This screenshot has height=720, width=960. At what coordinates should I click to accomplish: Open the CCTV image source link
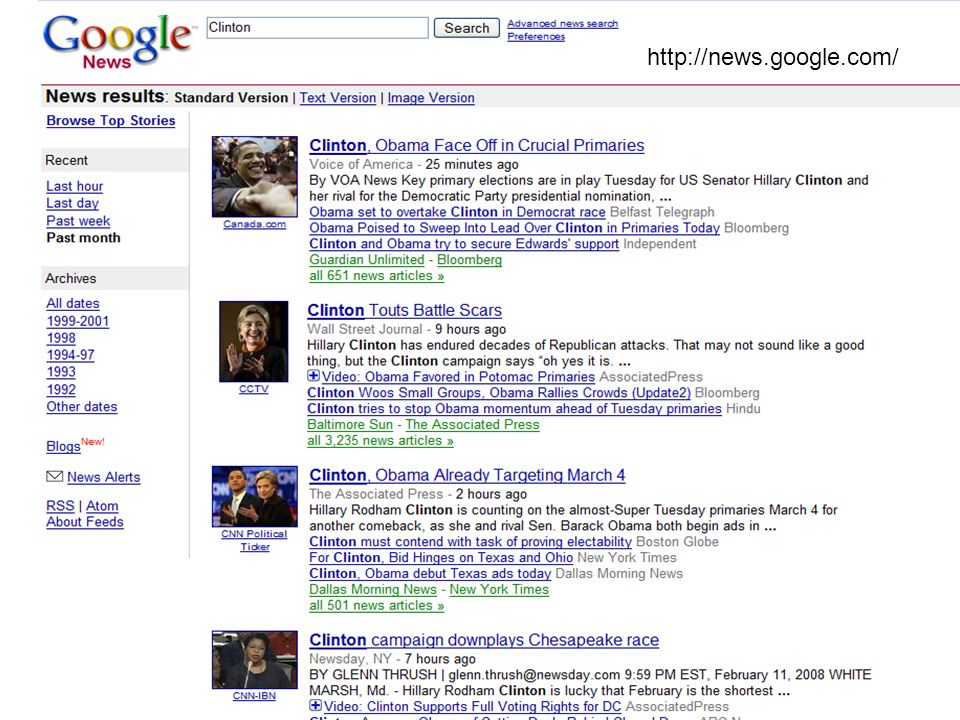[254, 389]
